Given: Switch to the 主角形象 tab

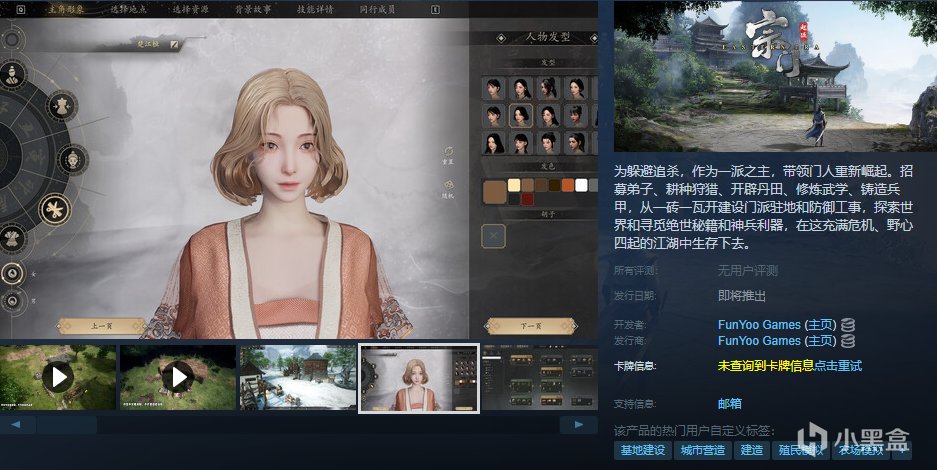Looking at the screenshot, I should 66,10.
